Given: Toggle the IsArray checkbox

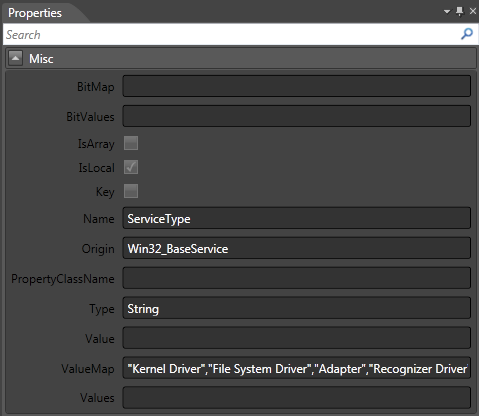Looking at the screenshot, I should click(131, 143).
